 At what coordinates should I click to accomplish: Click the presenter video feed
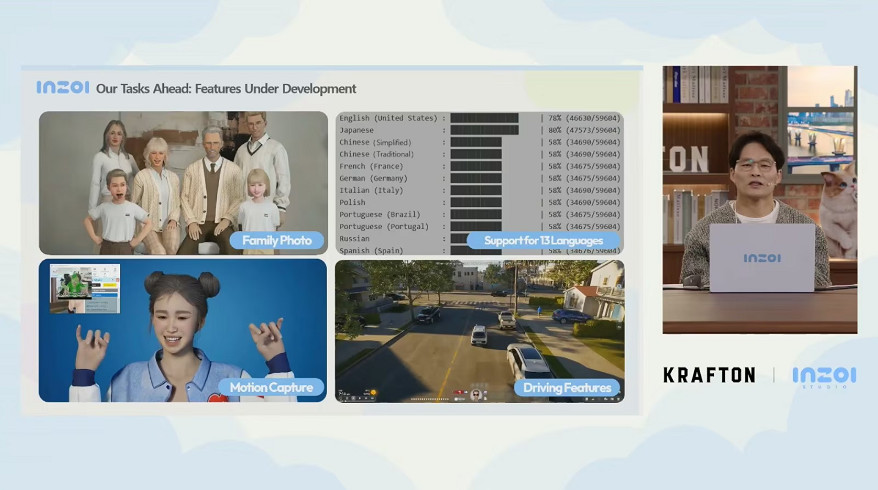(x=759, y=199)
